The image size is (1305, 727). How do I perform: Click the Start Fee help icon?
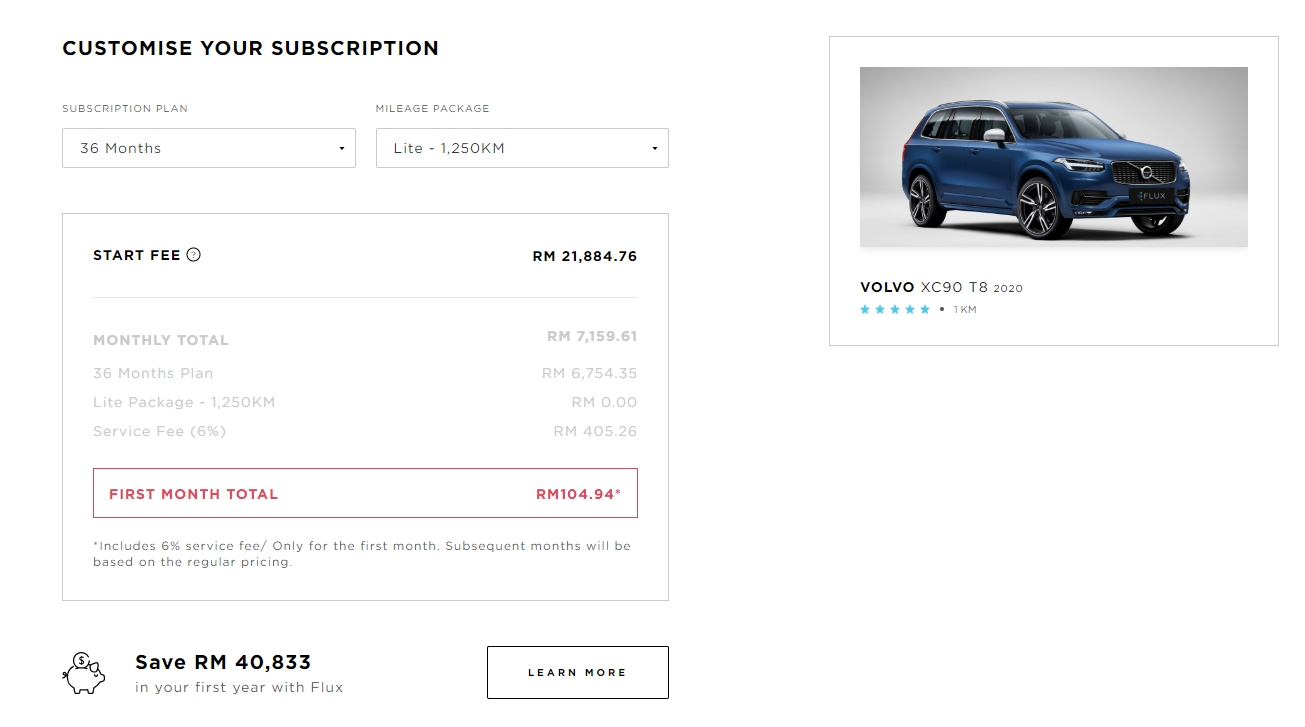[x=194, y=255]
